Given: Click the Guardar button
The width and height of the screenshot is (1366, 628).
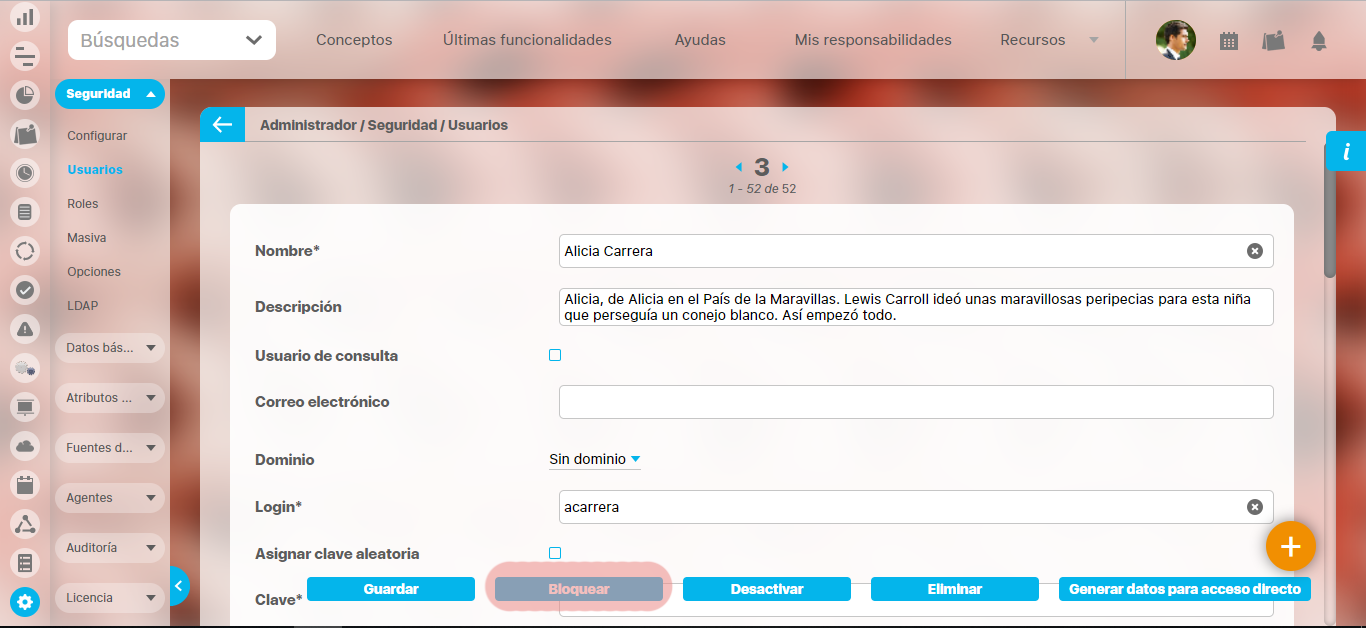Looking at the screenshot, I should point(390,589).
